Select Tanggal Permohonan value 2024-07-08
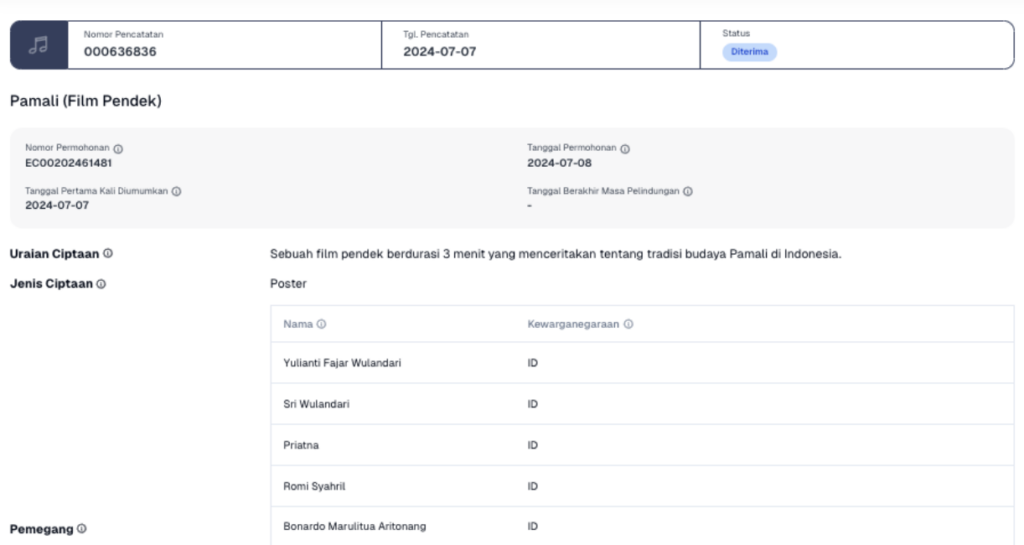This screenshot has height=545, width=1024. 560,163
